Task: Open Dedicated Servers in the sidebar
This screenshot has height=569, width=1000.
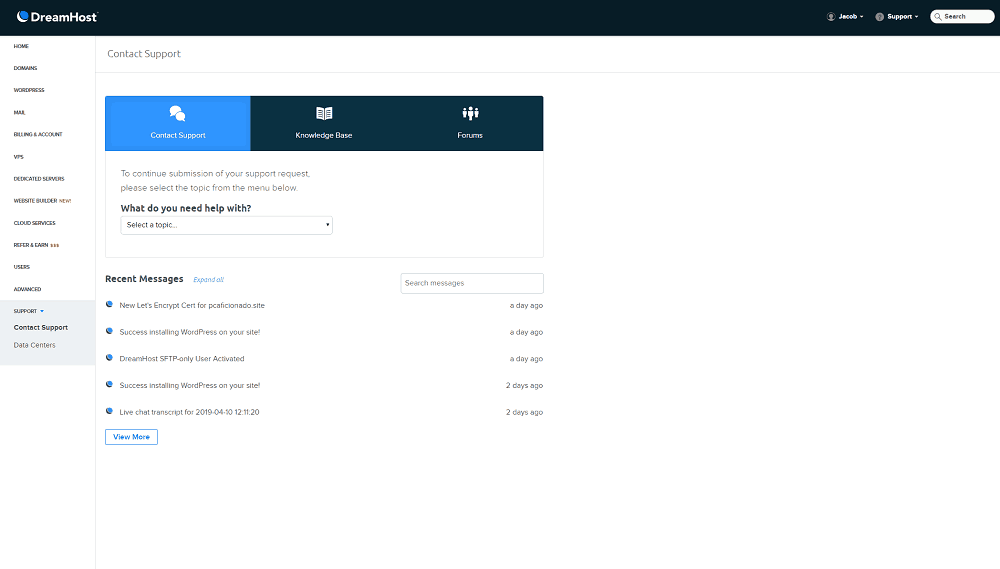Action: pos(39,179)
